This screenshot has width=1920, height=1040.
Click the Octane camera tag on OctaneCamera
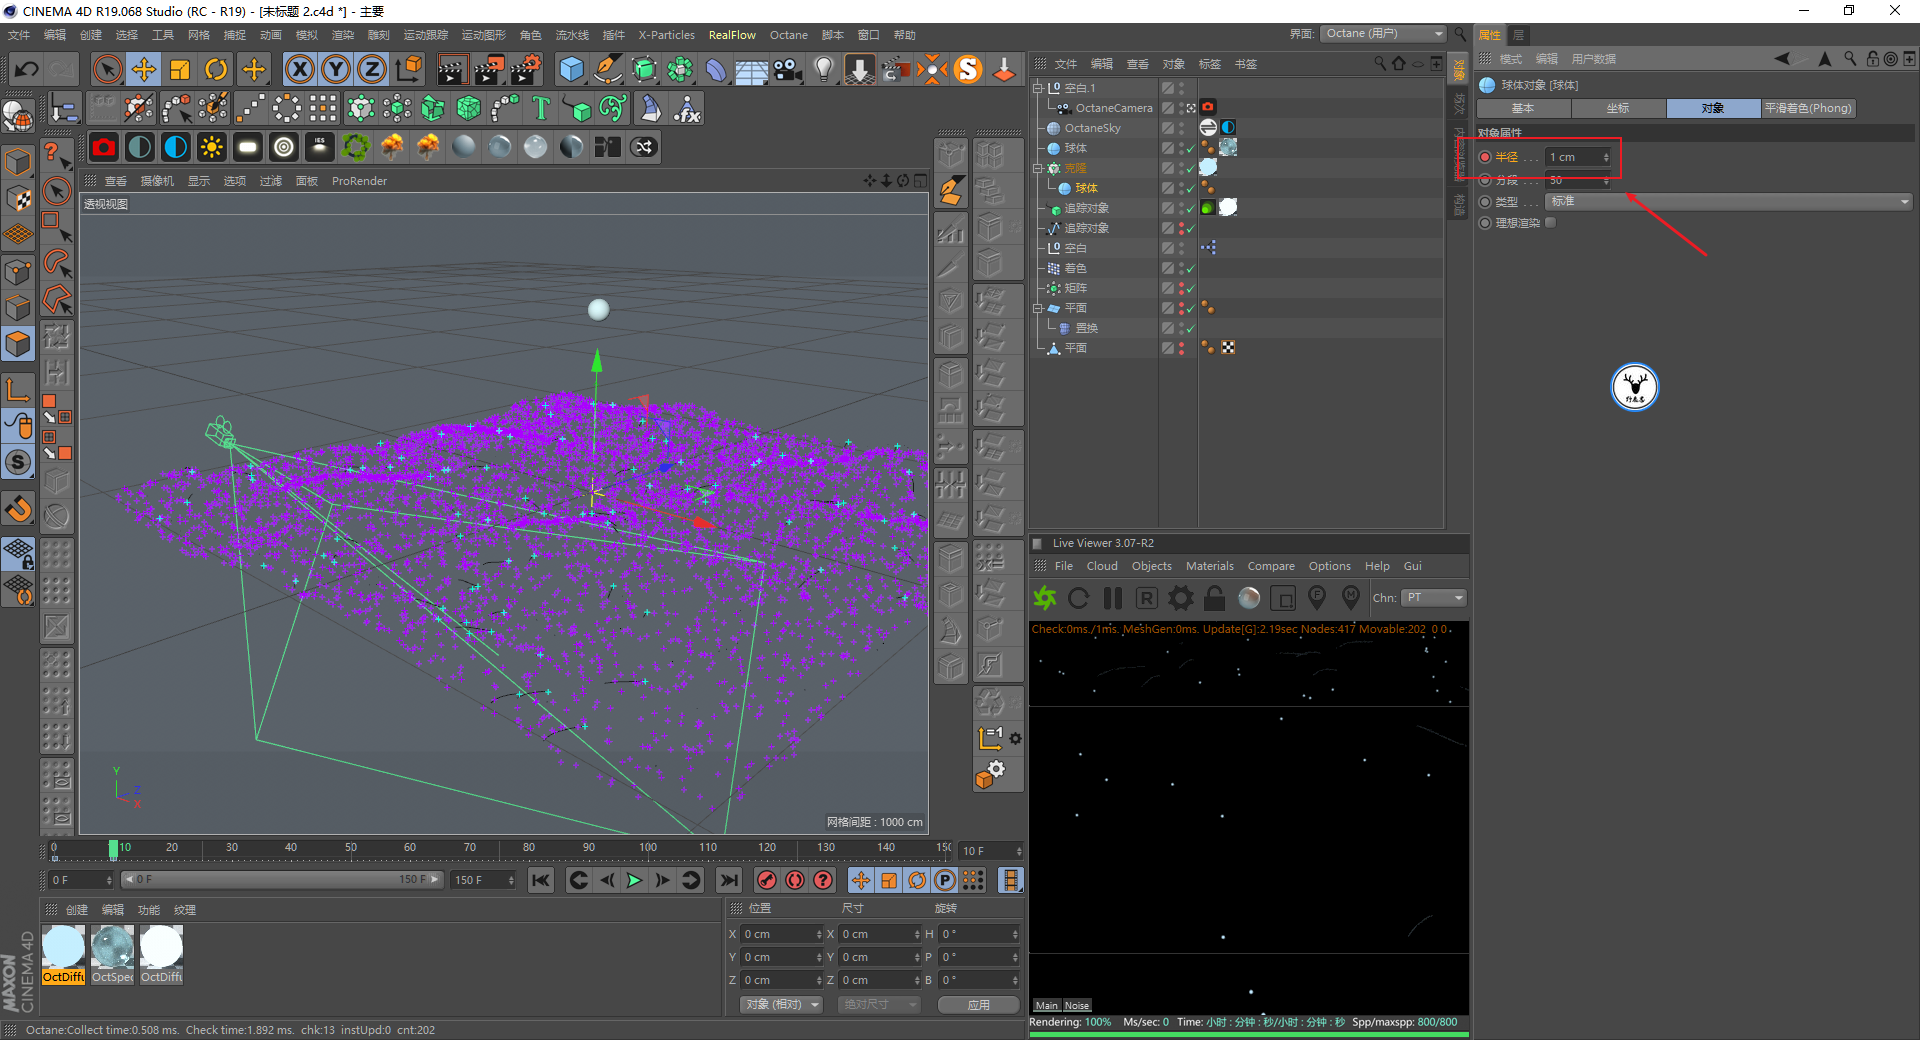point(1208,107)
